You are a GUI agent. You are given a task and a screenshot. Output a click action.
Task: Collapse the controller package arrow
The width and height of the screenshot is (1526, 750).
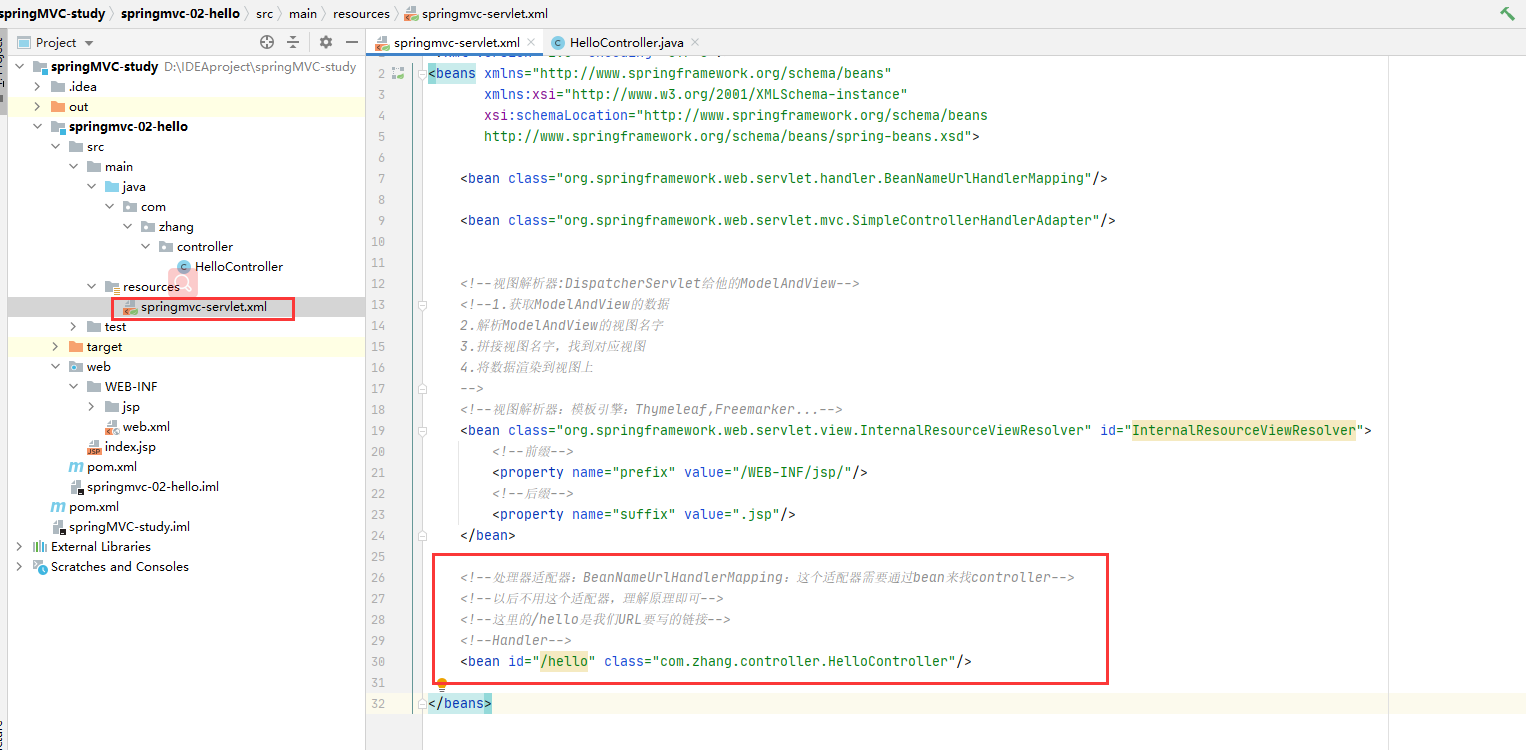pyautogui.click(x=145, y=247)
